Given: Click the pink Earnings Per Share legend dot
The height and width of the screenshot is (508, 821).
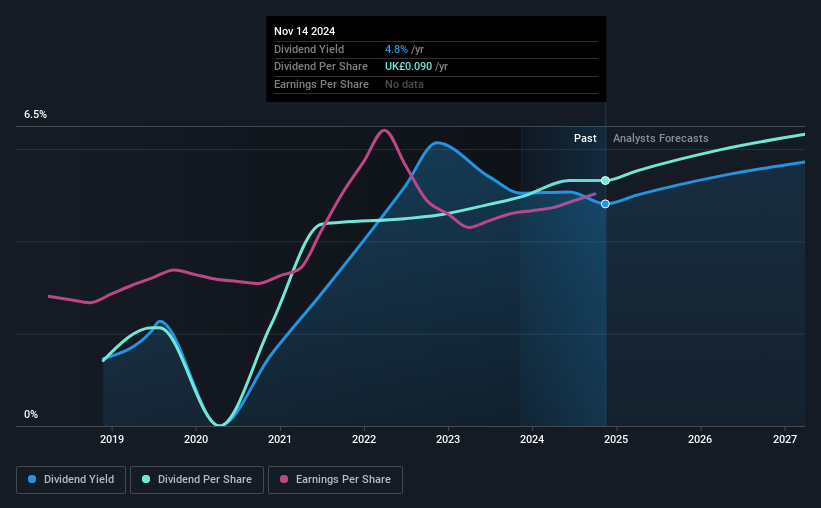Looking at the screenshot, I should [284, 479].
